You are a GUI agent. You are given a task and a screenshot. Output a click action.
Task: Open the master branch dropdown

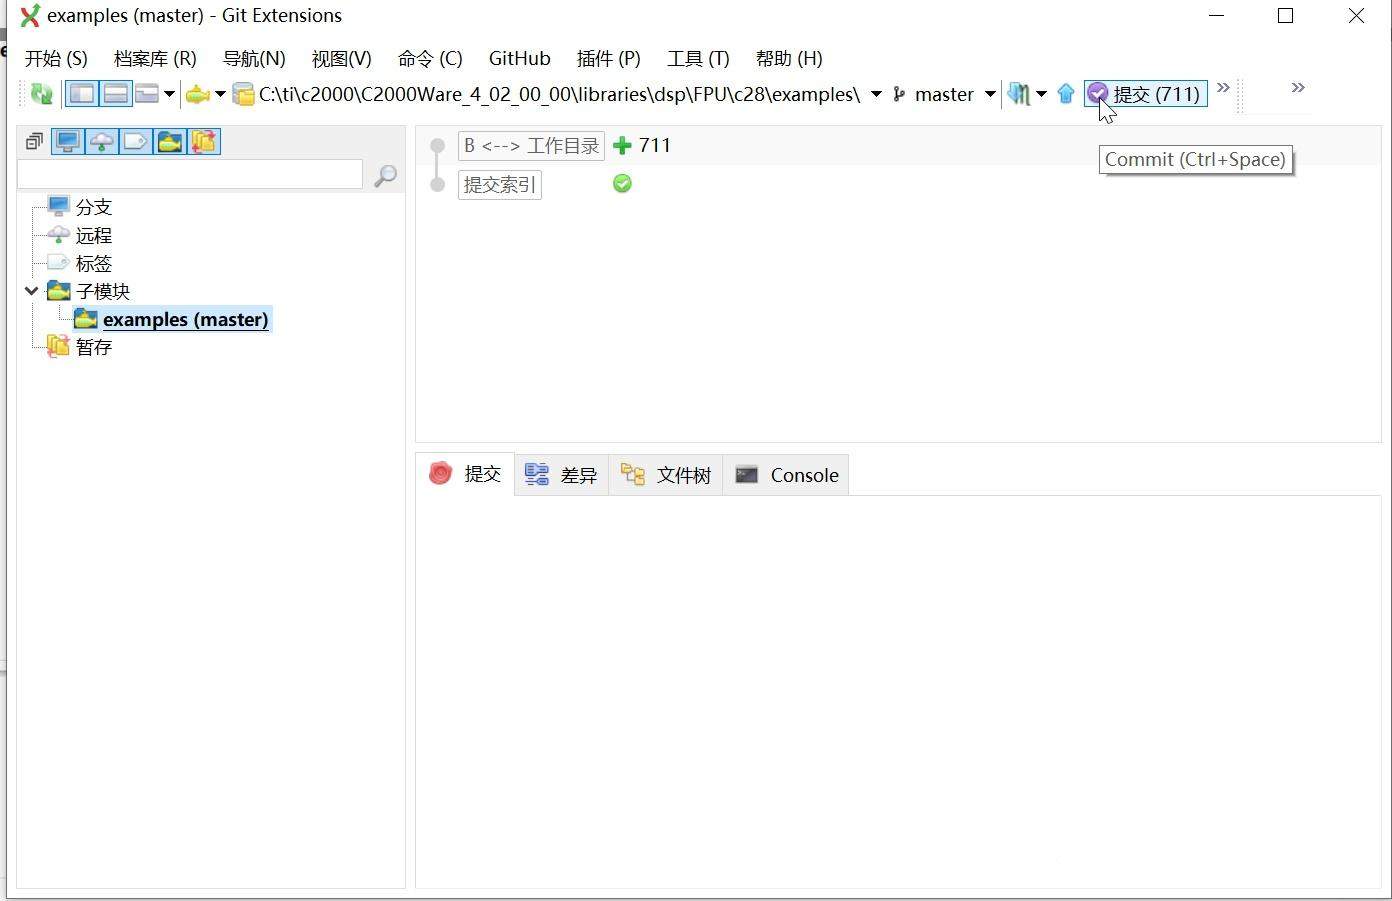pyautogui.click(x=990, y=94)
